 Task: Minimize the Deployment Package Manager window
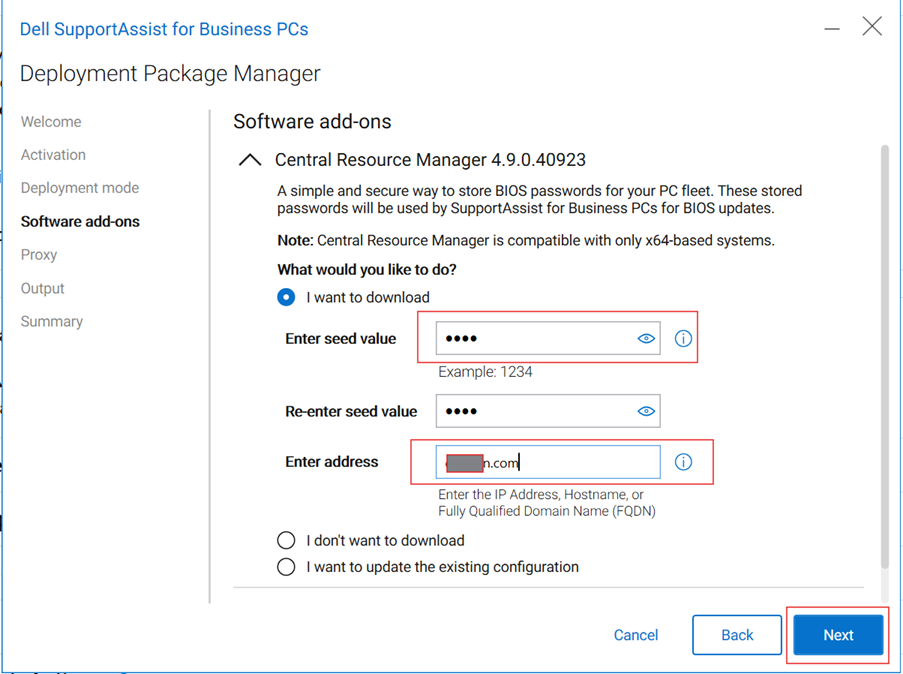click(x=832, y=28)
